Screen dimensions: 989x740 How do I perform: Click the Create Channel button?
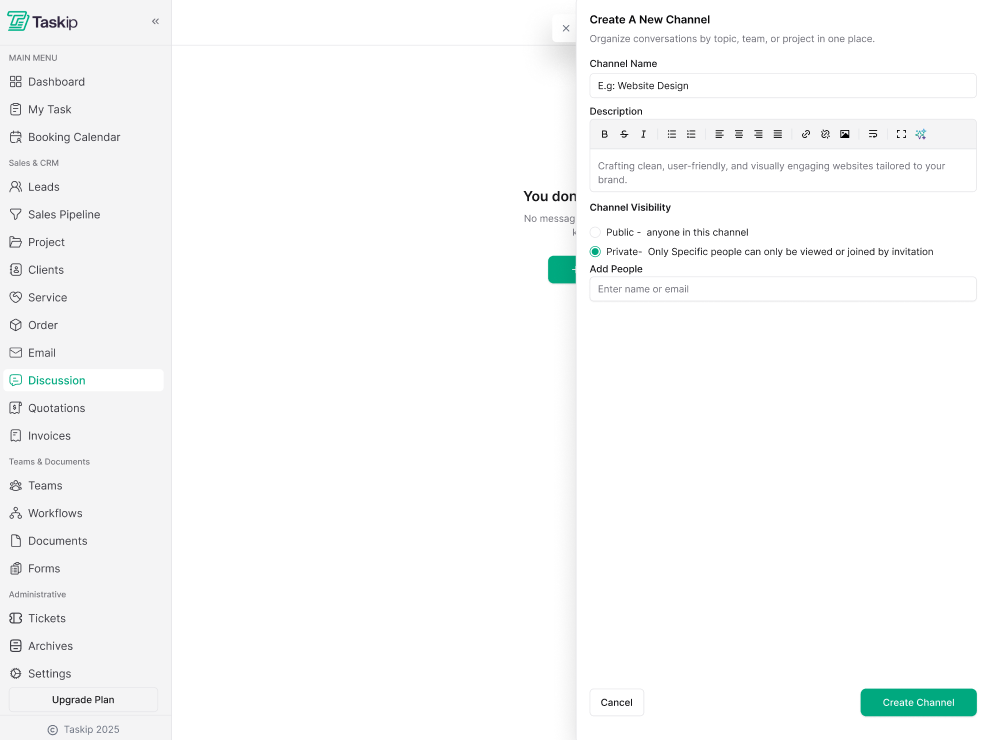pyautogui.click(x=918, y=702)
